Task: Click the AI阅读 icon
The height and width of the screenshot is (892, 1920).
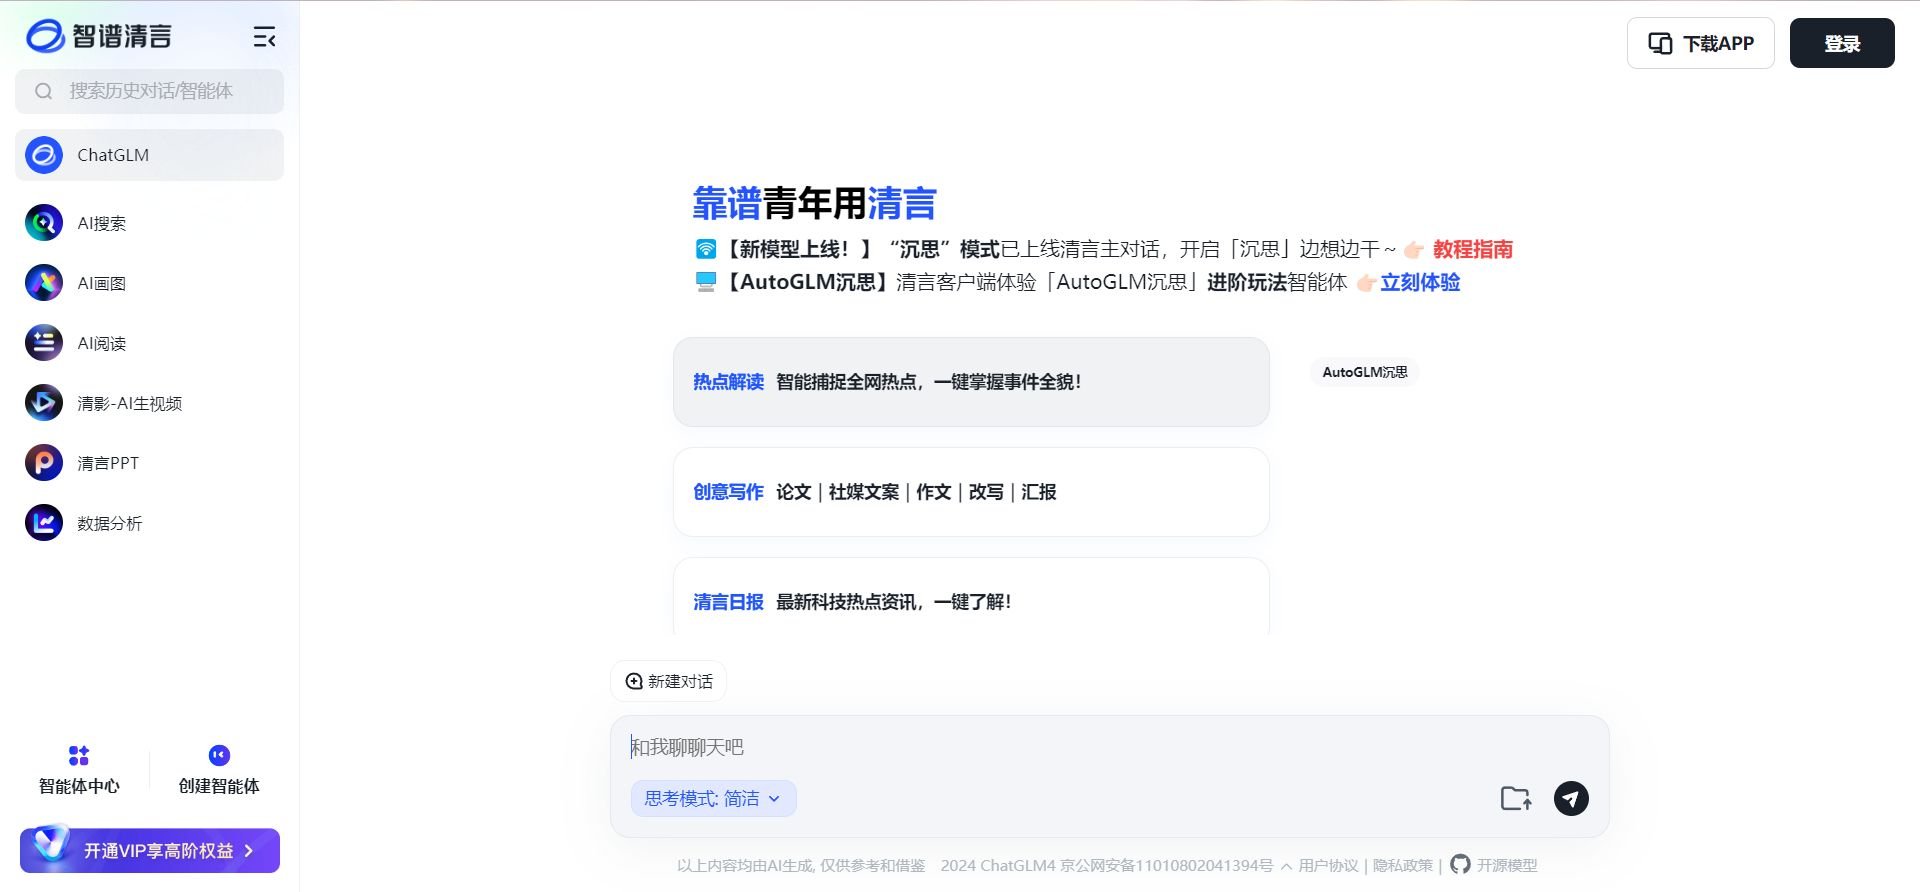Action: (x=44, y=343)
